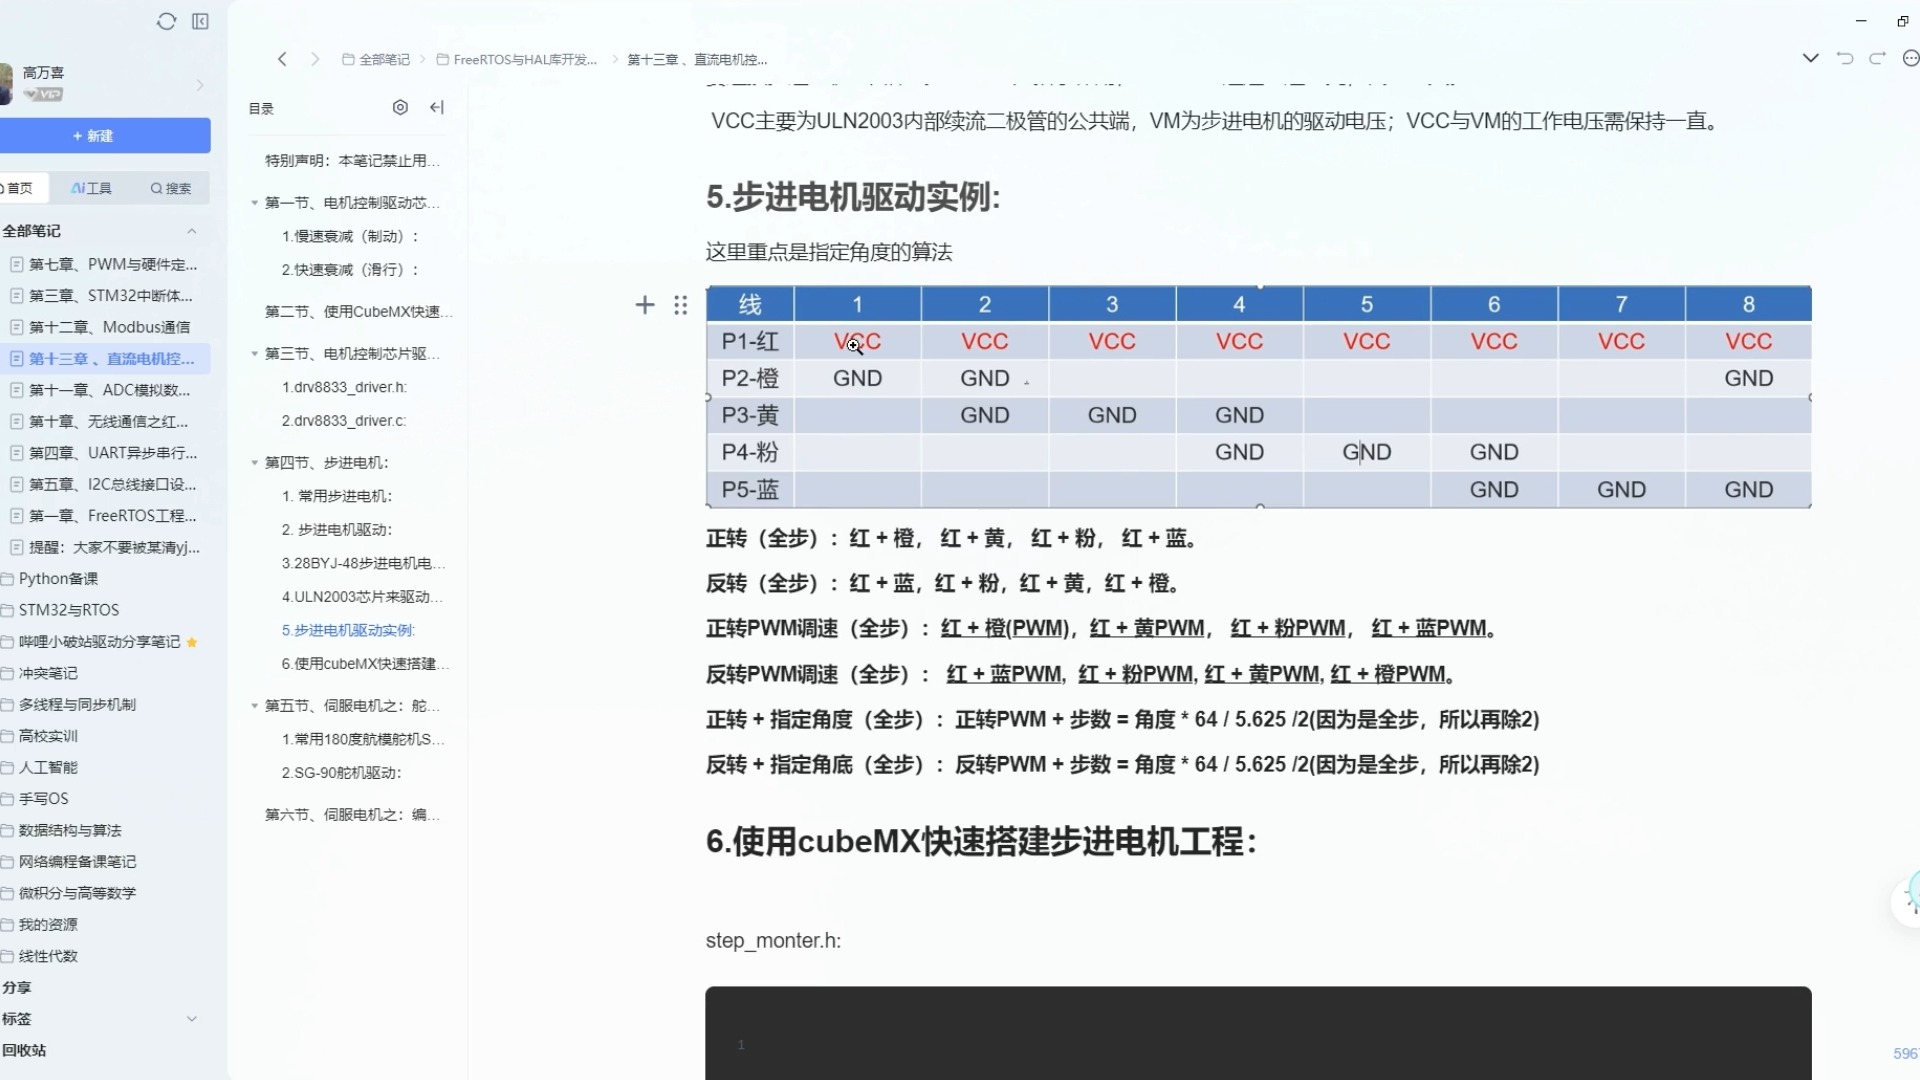This screenshot has height=1080, width=1920.
Task: Click the sync/refresh icon in the sidebar
Action: pos(166,21)
